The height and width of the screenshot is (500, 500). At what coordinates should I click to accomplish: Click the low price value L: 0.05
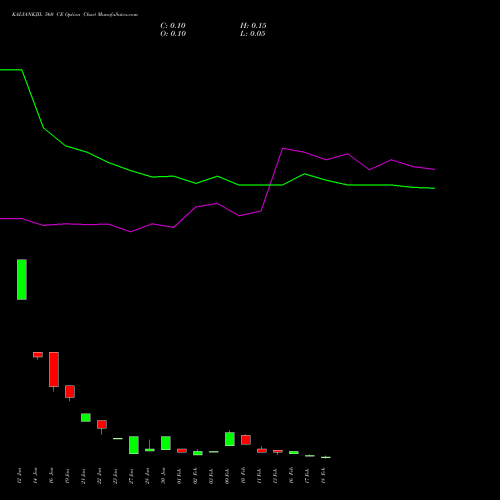click(253, 34)
